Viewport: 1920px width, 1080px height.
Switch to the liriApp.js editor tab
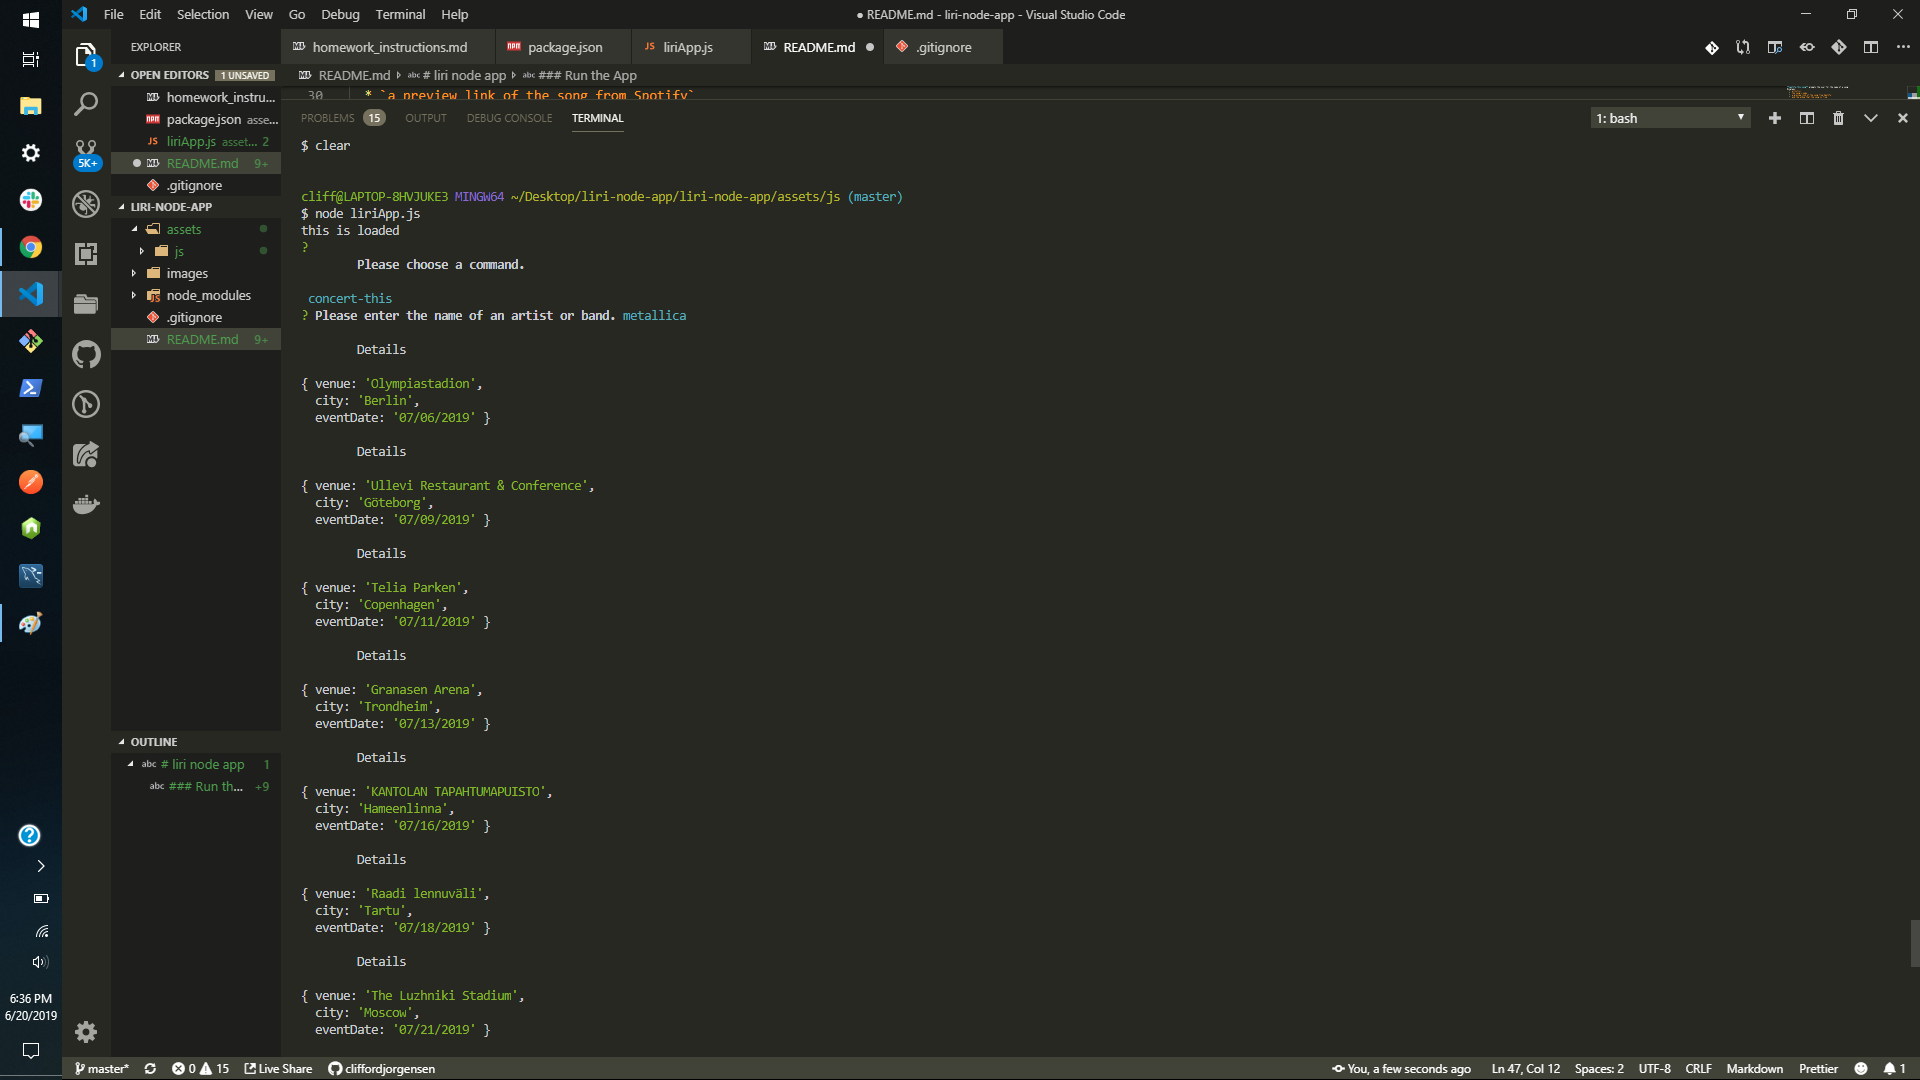click(688, 47)
